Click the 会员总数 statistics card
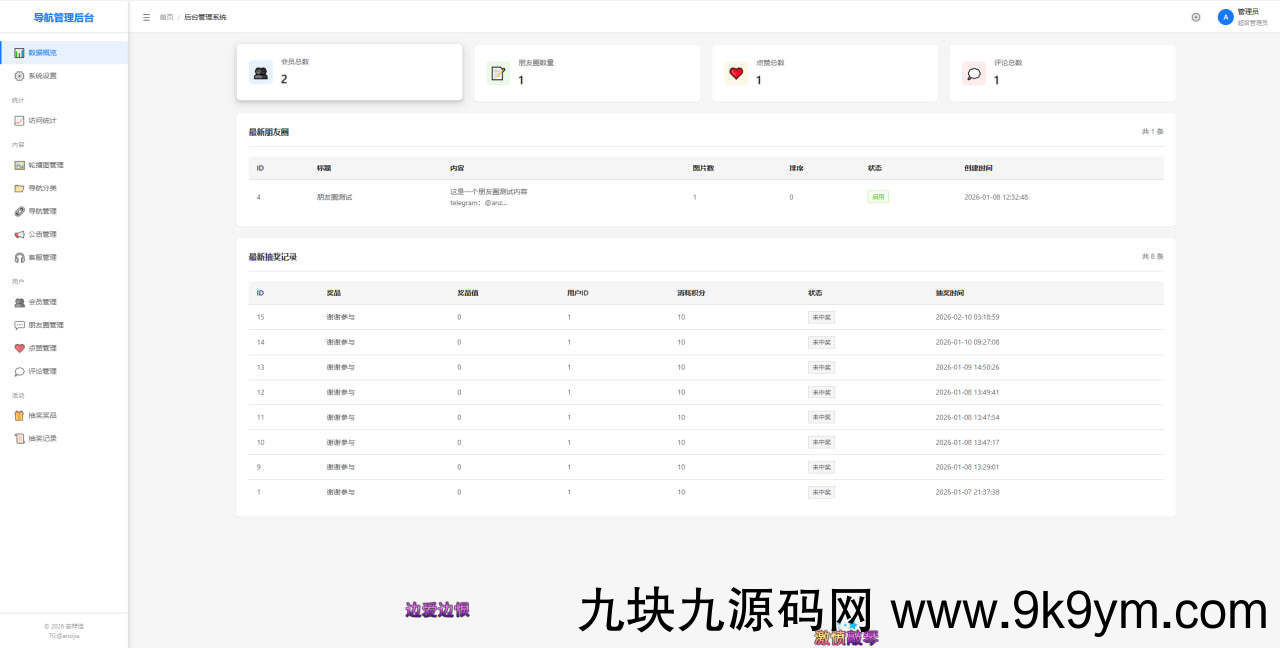This screenshot has height=648, width=1280. point(349,72)
